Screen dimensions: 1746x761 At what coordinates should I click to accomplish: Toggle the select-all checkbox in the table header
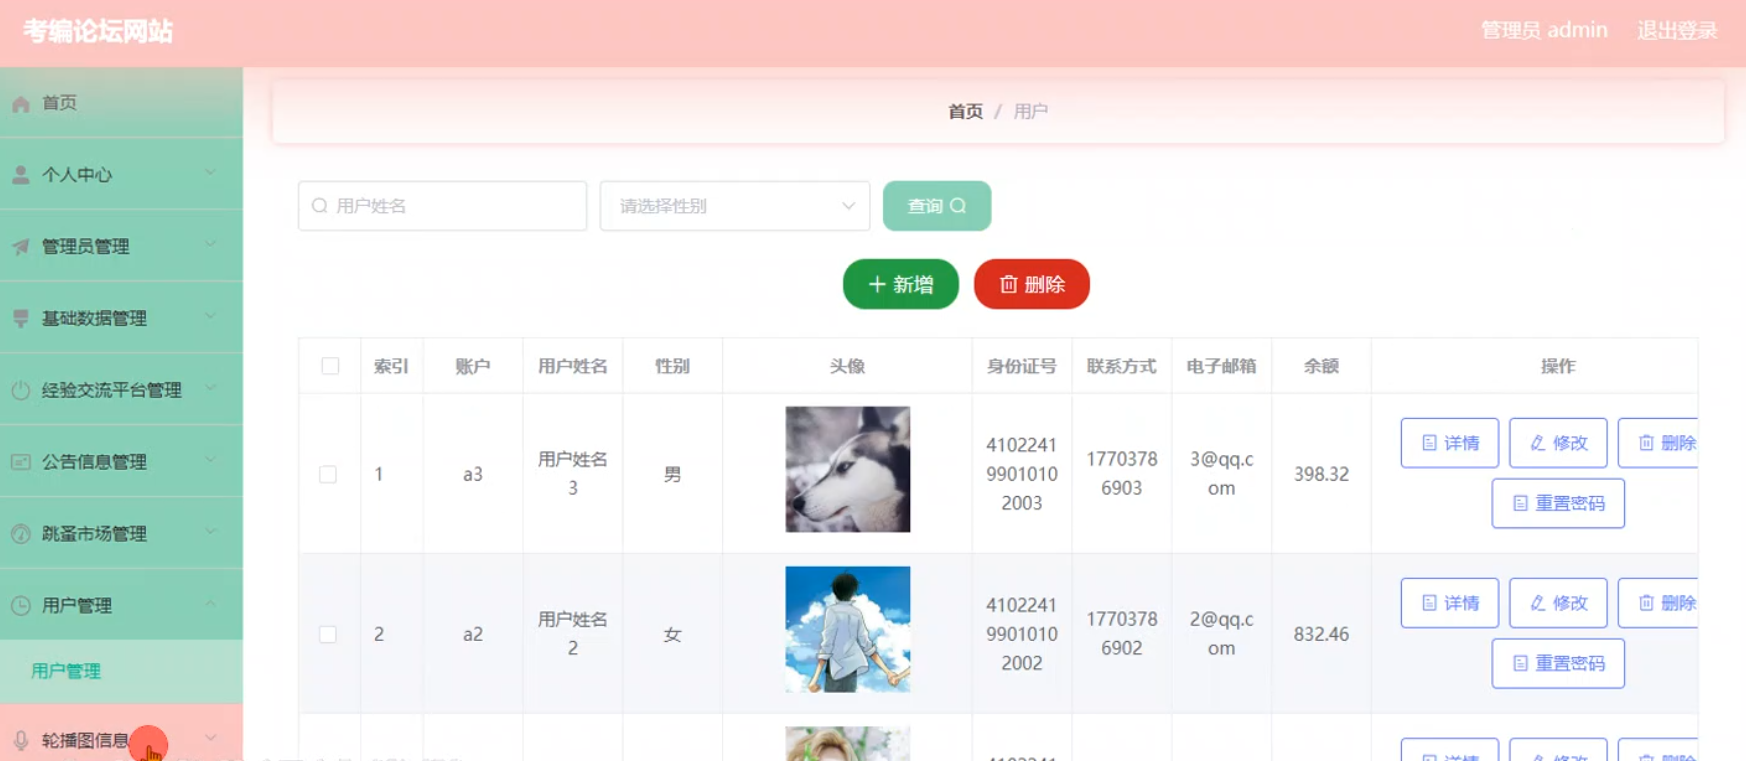pos(330,366)
